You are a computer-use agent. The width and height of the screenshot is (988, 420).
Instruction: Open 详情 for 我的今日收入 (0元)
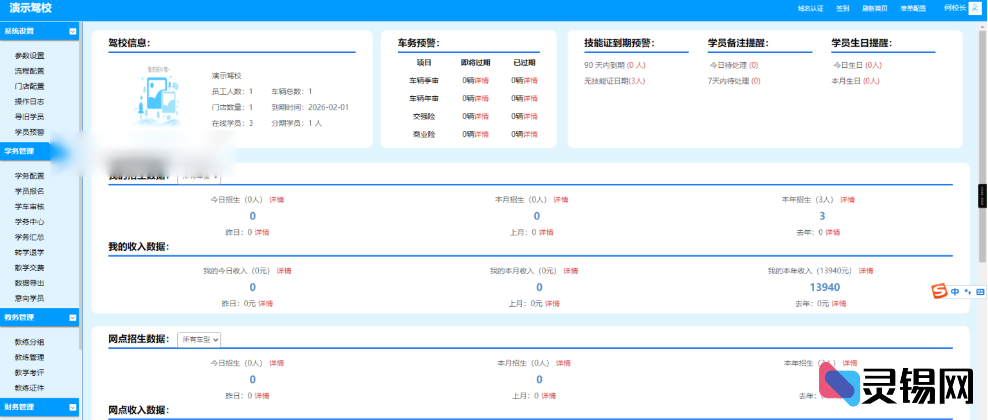284,271
